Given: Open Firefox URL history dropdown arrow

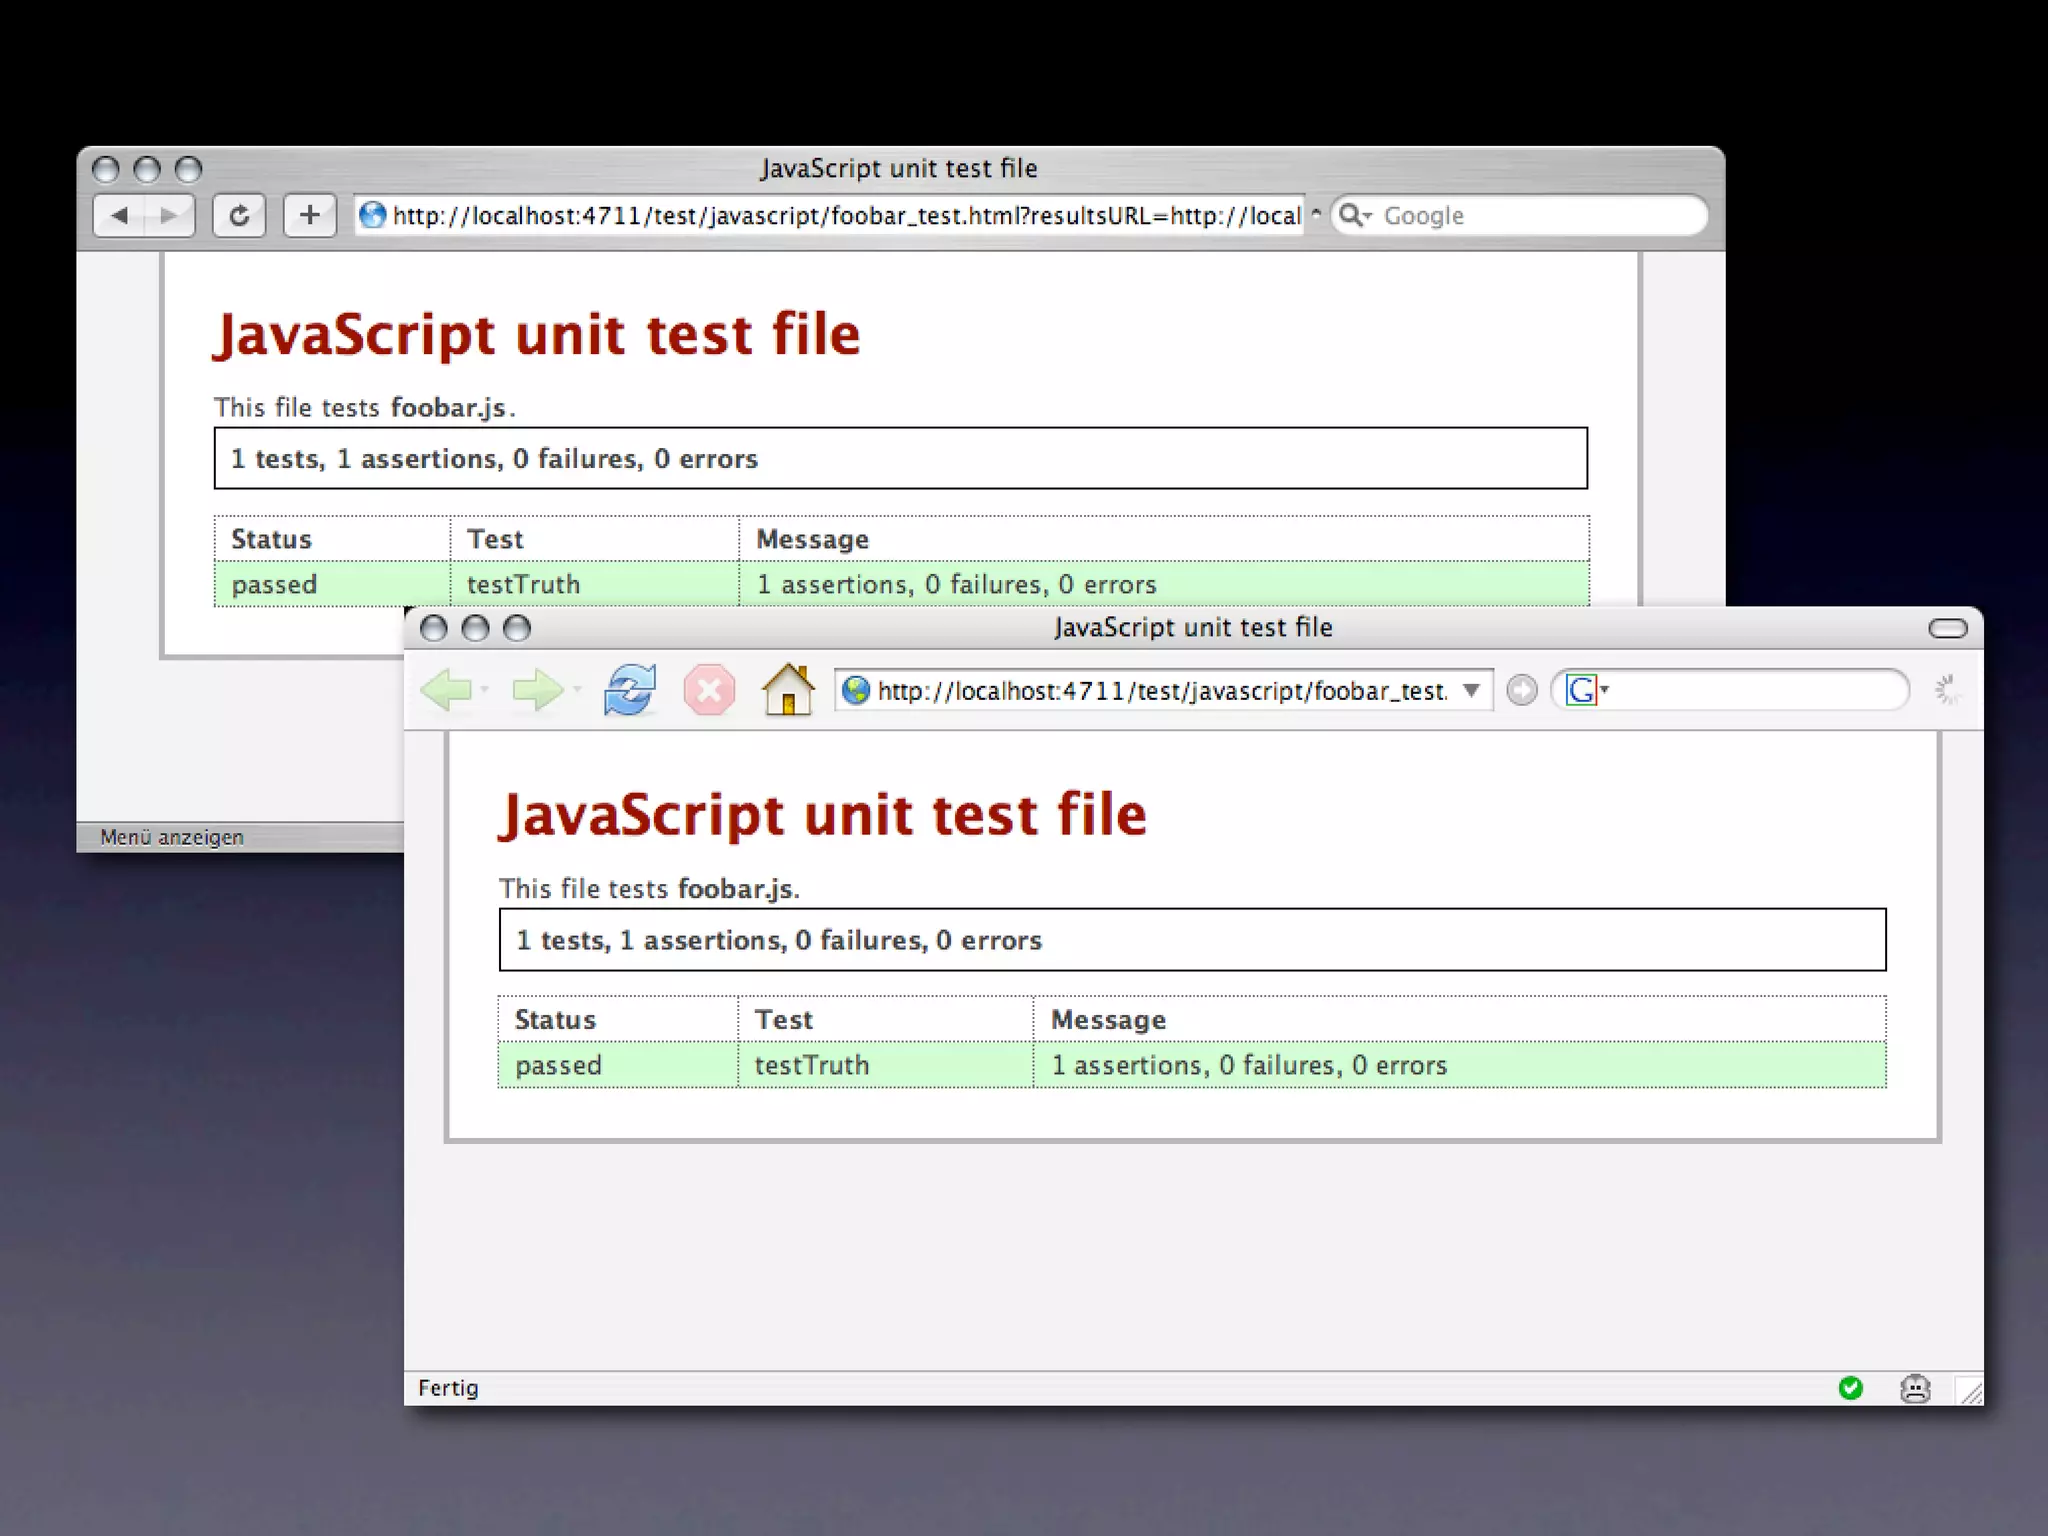Looking at the screenshot, I should click(1471, 690).
